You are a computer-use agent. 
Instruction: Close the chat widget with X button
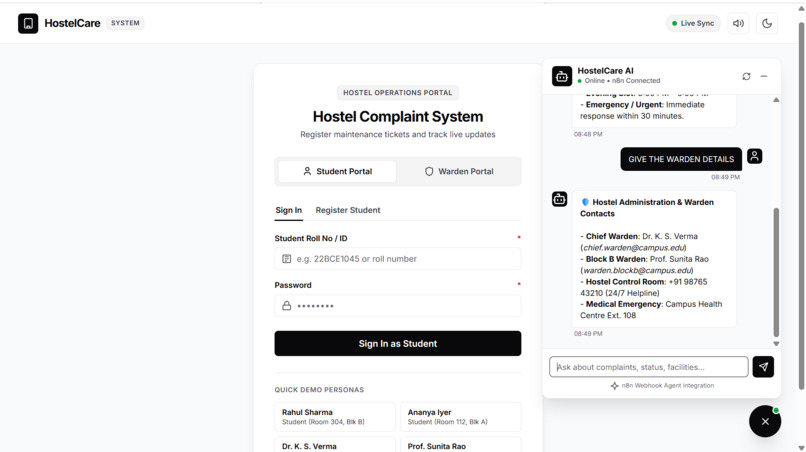tap(765, 421)
